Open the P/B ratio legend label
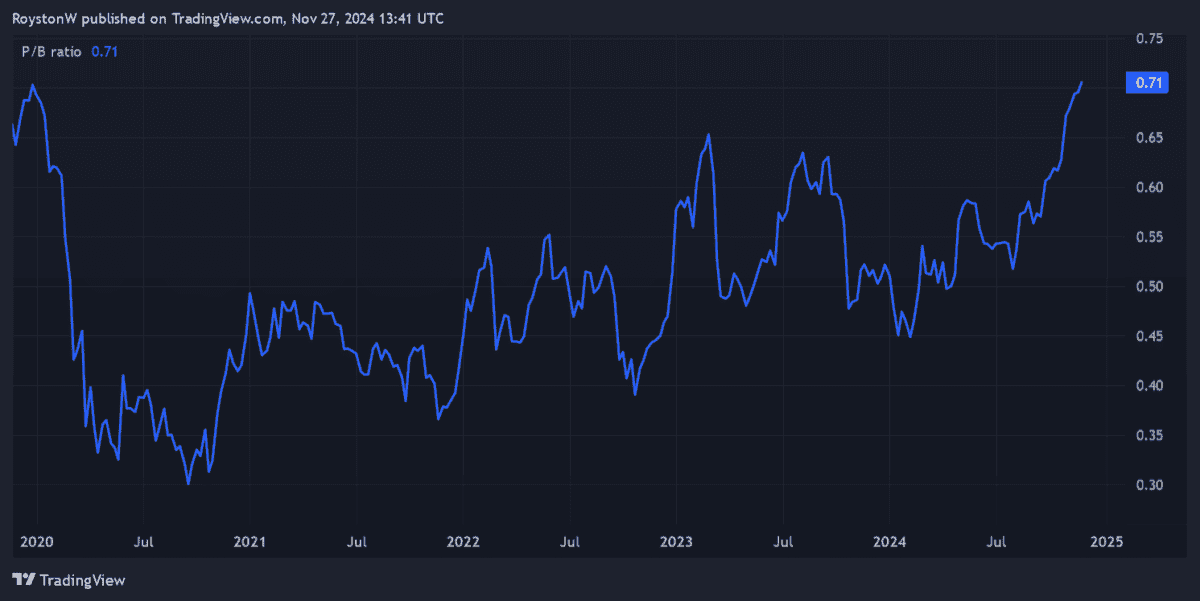This screenshot has height=601, width=1200. tap(53, 52)
